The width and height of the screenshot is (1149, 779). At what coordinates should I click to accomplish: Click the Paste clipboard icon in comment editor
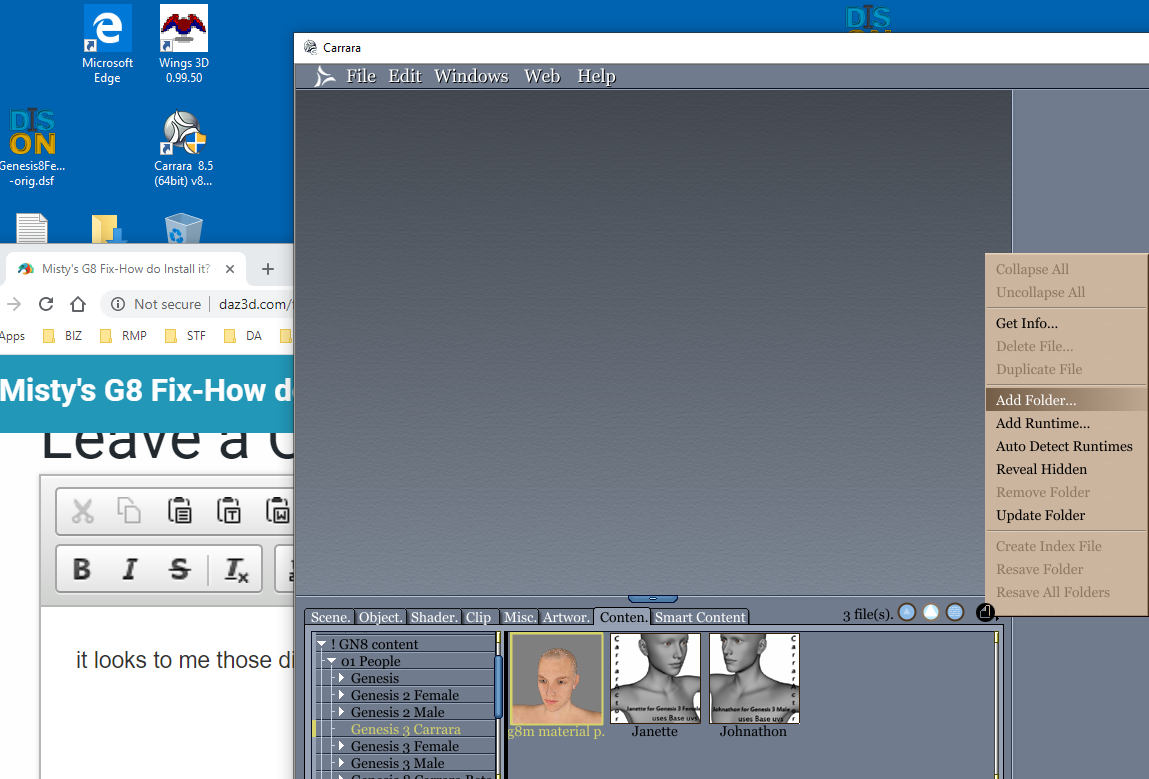(x=180, y=511)
